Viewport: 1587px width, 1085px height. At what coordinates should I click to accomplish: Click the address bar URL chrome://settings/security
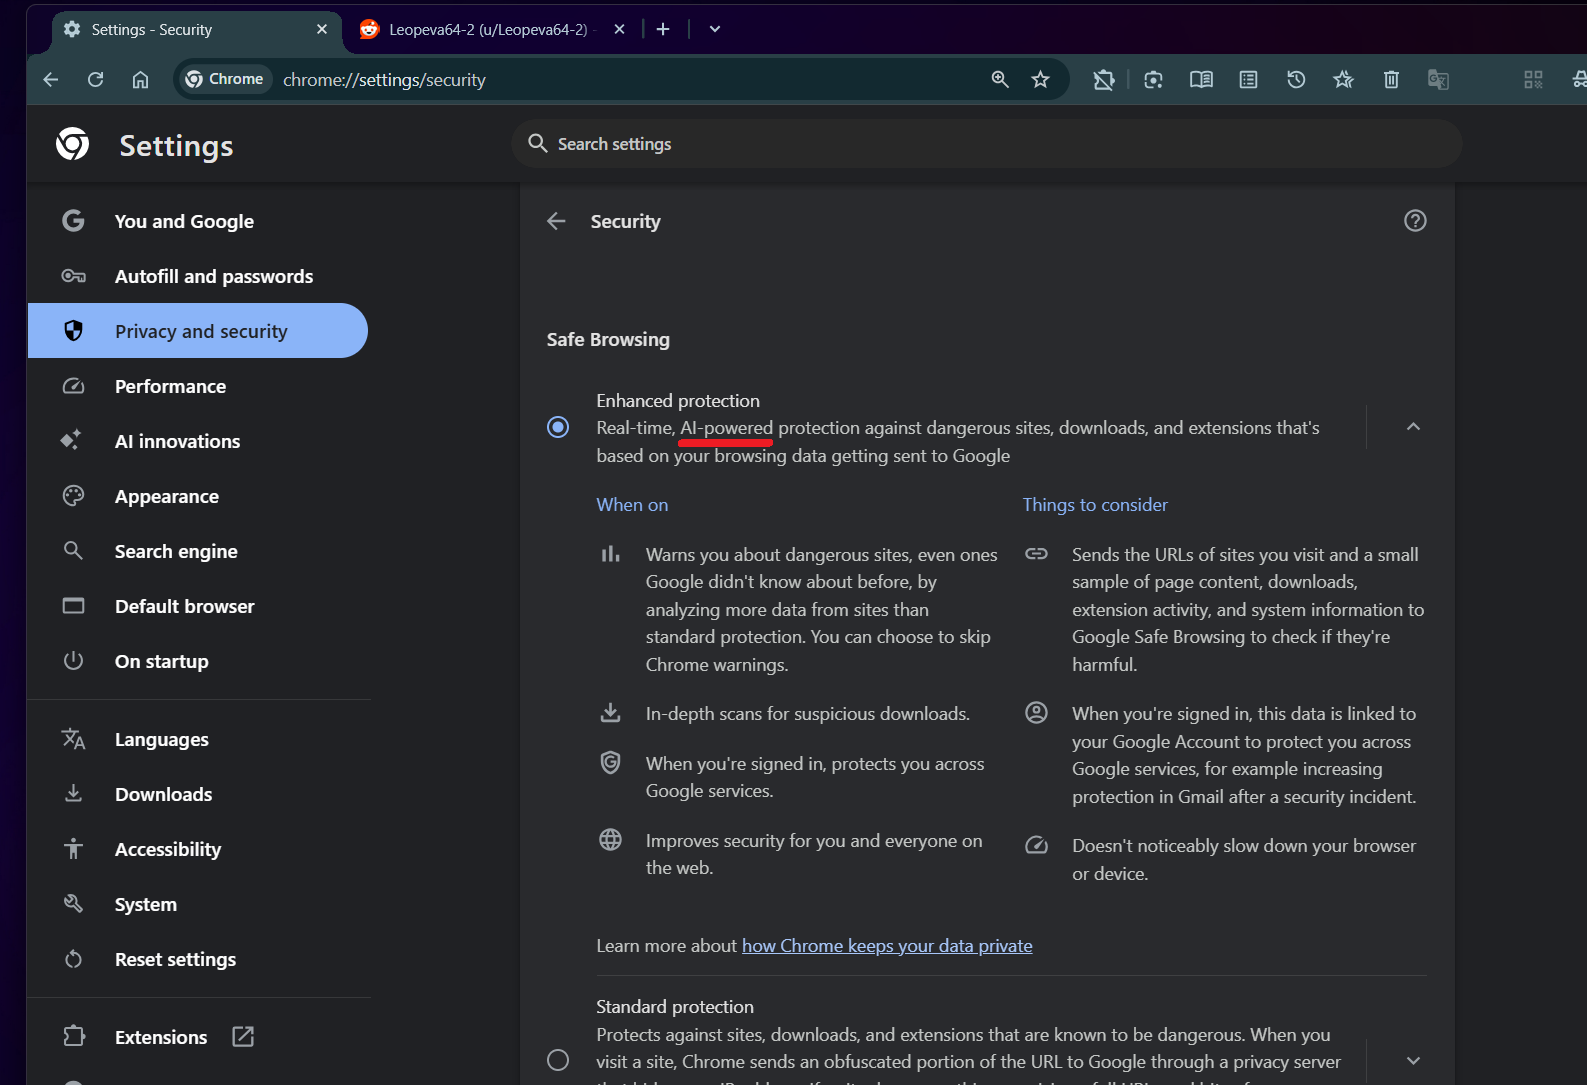click(384, 80)
